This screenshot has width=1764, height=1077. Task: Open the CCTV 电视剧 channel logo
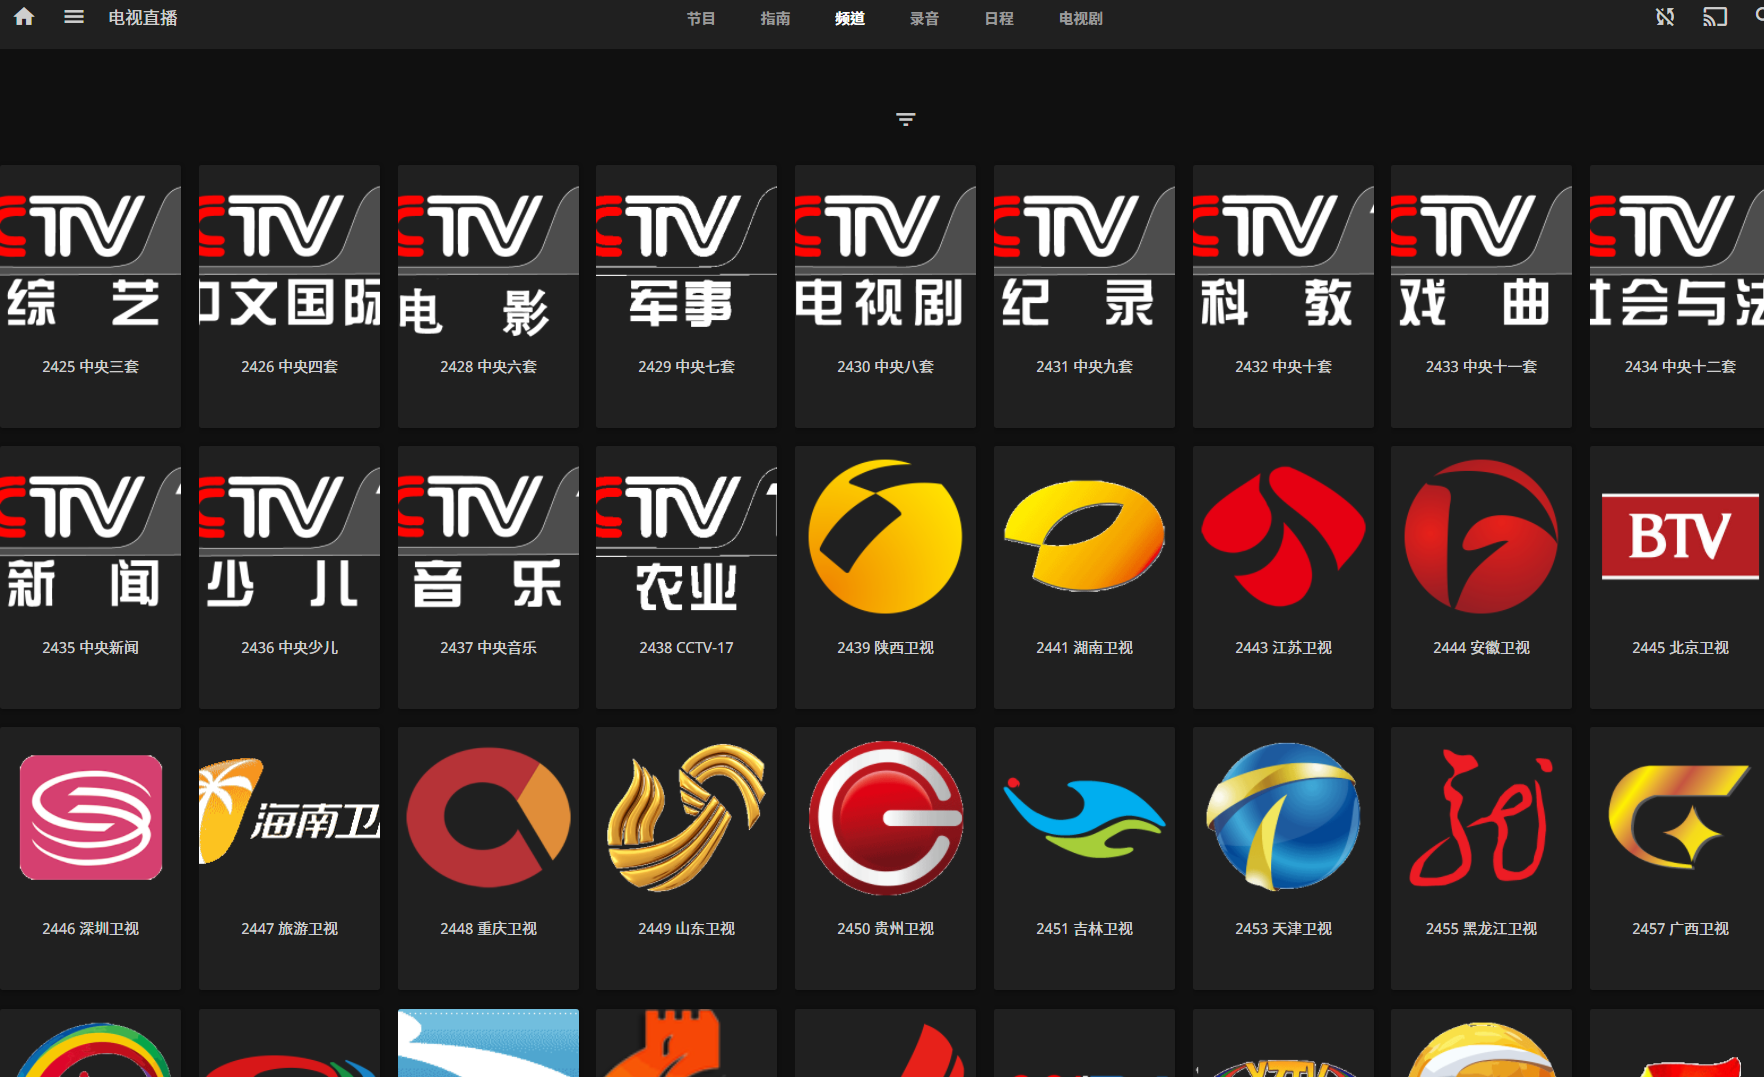pyautogui.click(x=885, y=256)
